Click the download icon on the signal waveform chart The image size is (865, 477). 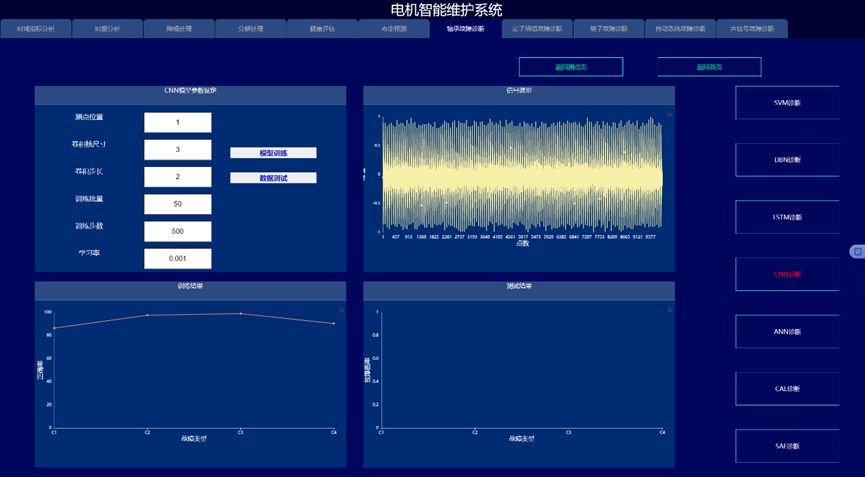click(x=669, y=115)
